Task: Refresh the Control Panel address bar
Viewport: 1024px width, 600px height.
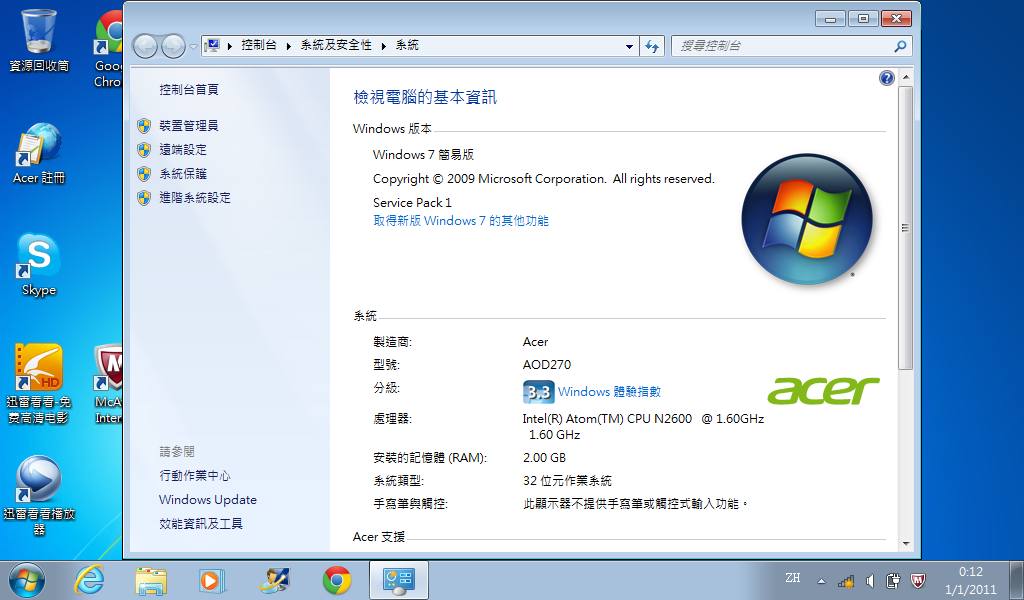Action: 652,46
